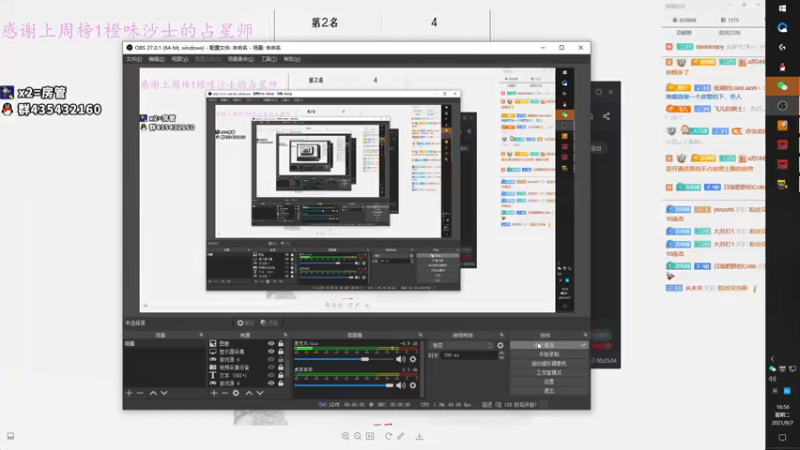Click the 开始录制 button
This screenshot has width=800, height=450.
[548, 354]
